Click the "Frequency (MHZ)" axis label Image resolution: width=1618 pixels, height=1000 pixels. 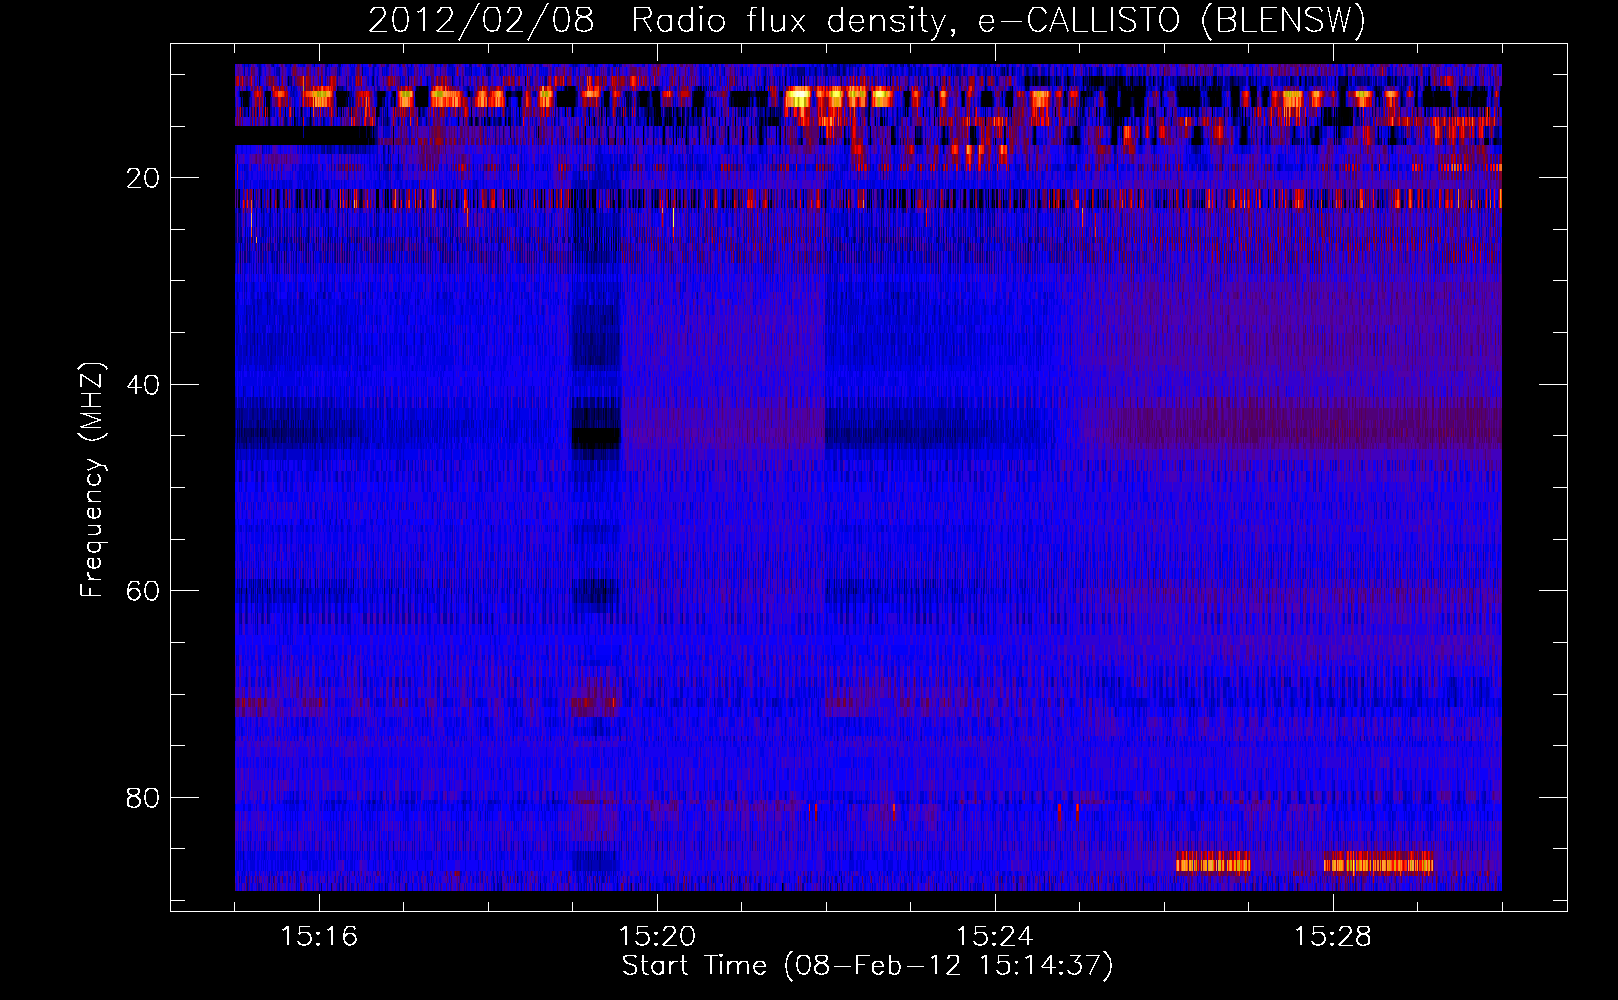coord(92,480)
